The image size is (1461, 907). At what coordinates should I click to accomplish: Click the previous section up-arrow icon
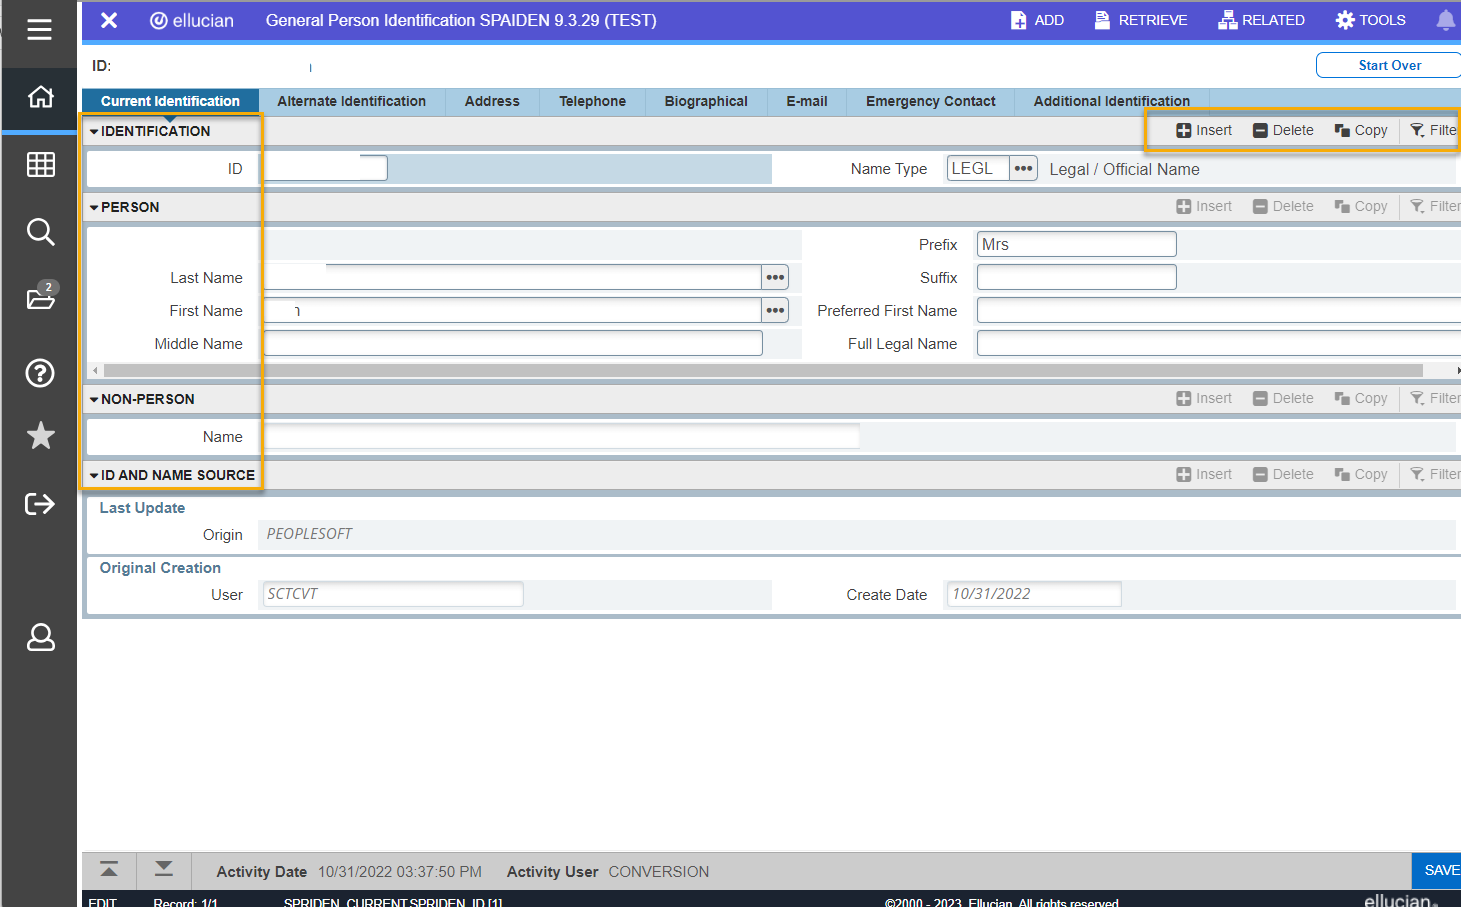tap(109, 870)
